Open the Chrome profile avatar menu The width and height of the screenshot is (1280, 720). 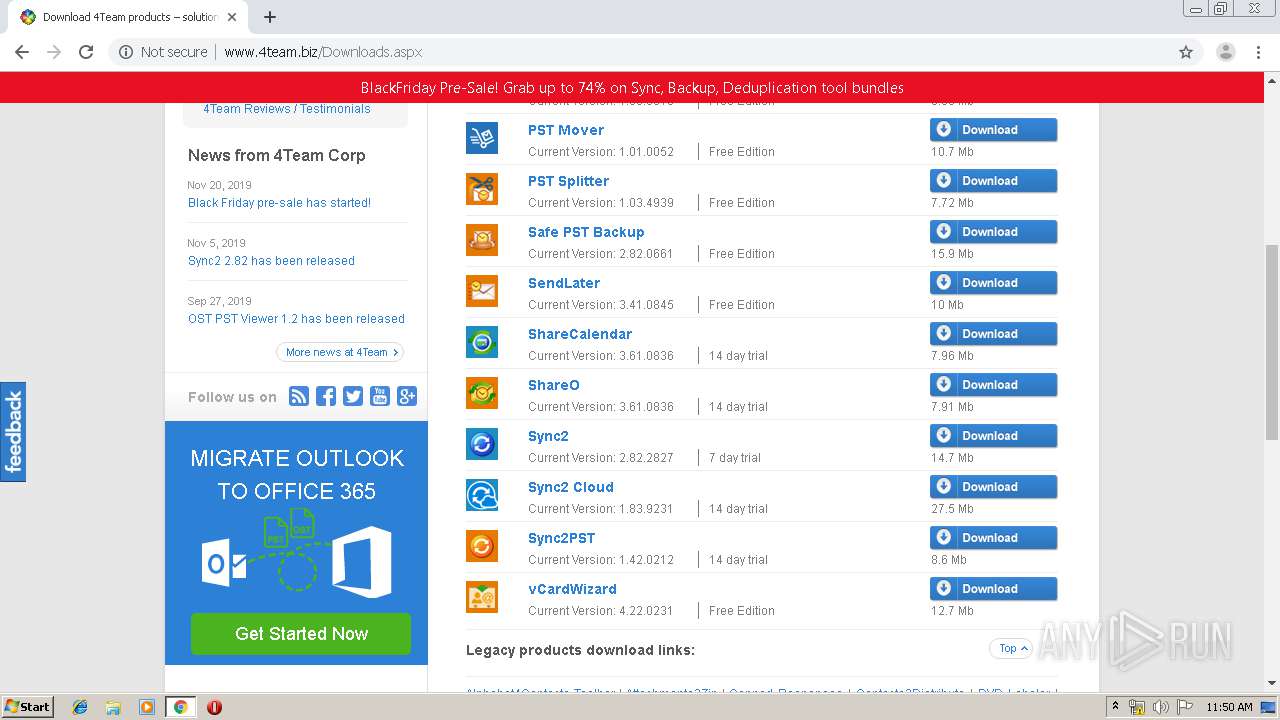[1225, 52]
